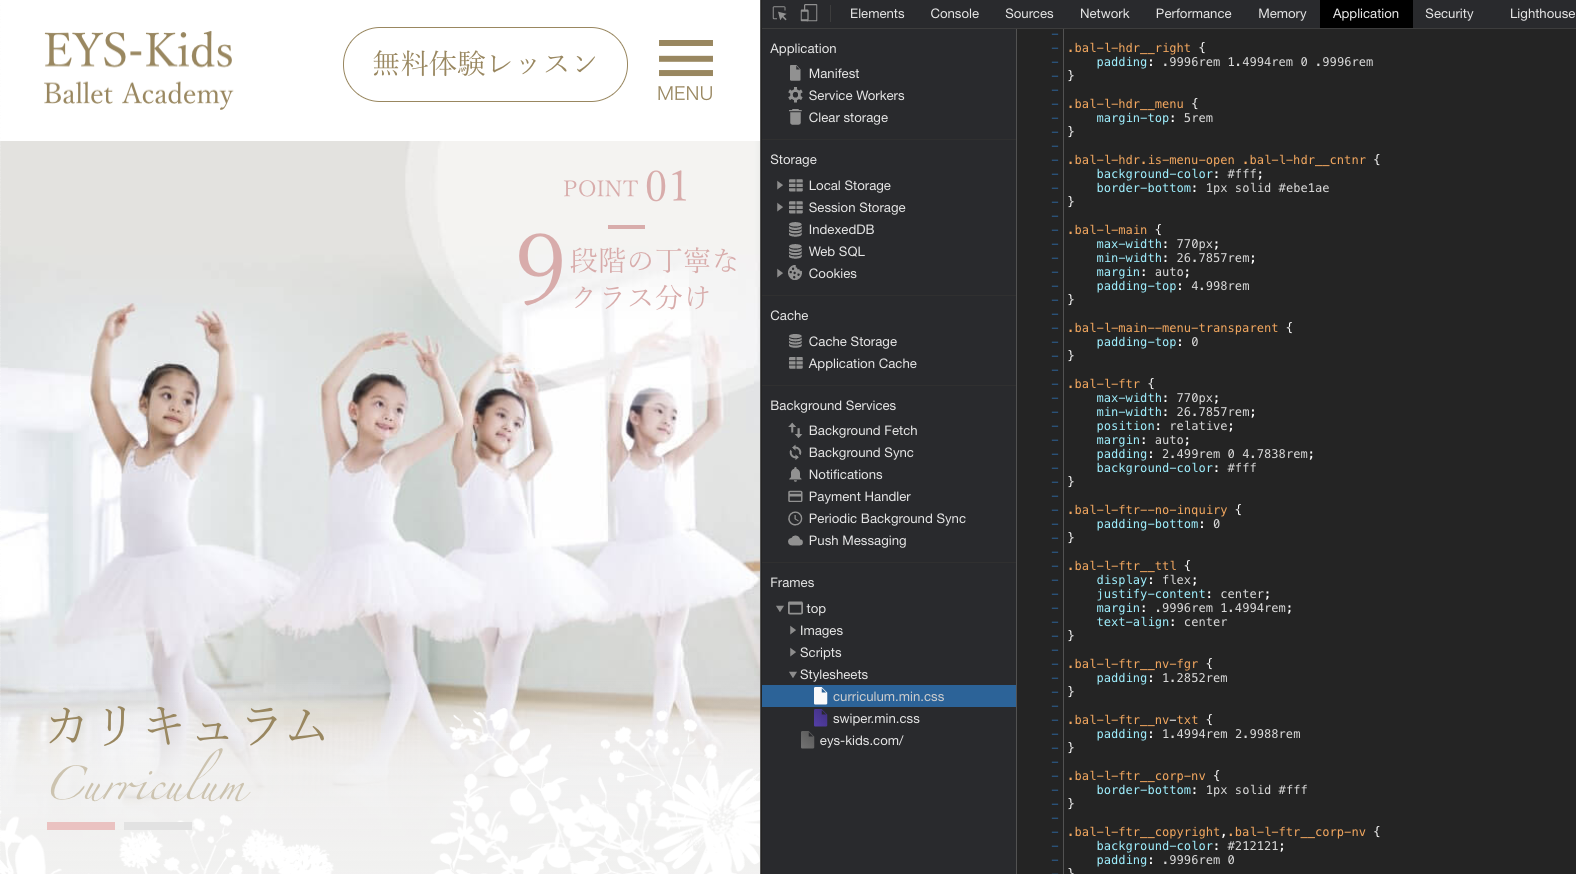Switch to the Network tab
Image resolution: width=1576 pixels, height=874 pixels.
1104,13
